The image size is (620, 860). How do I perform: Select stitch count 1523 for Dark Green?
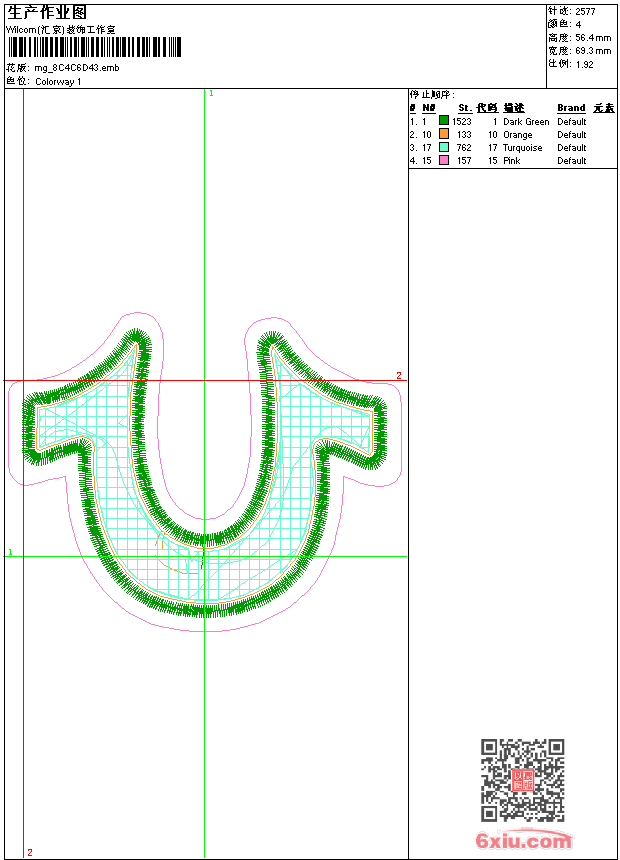pyautogui.click(x=462, y=122)
